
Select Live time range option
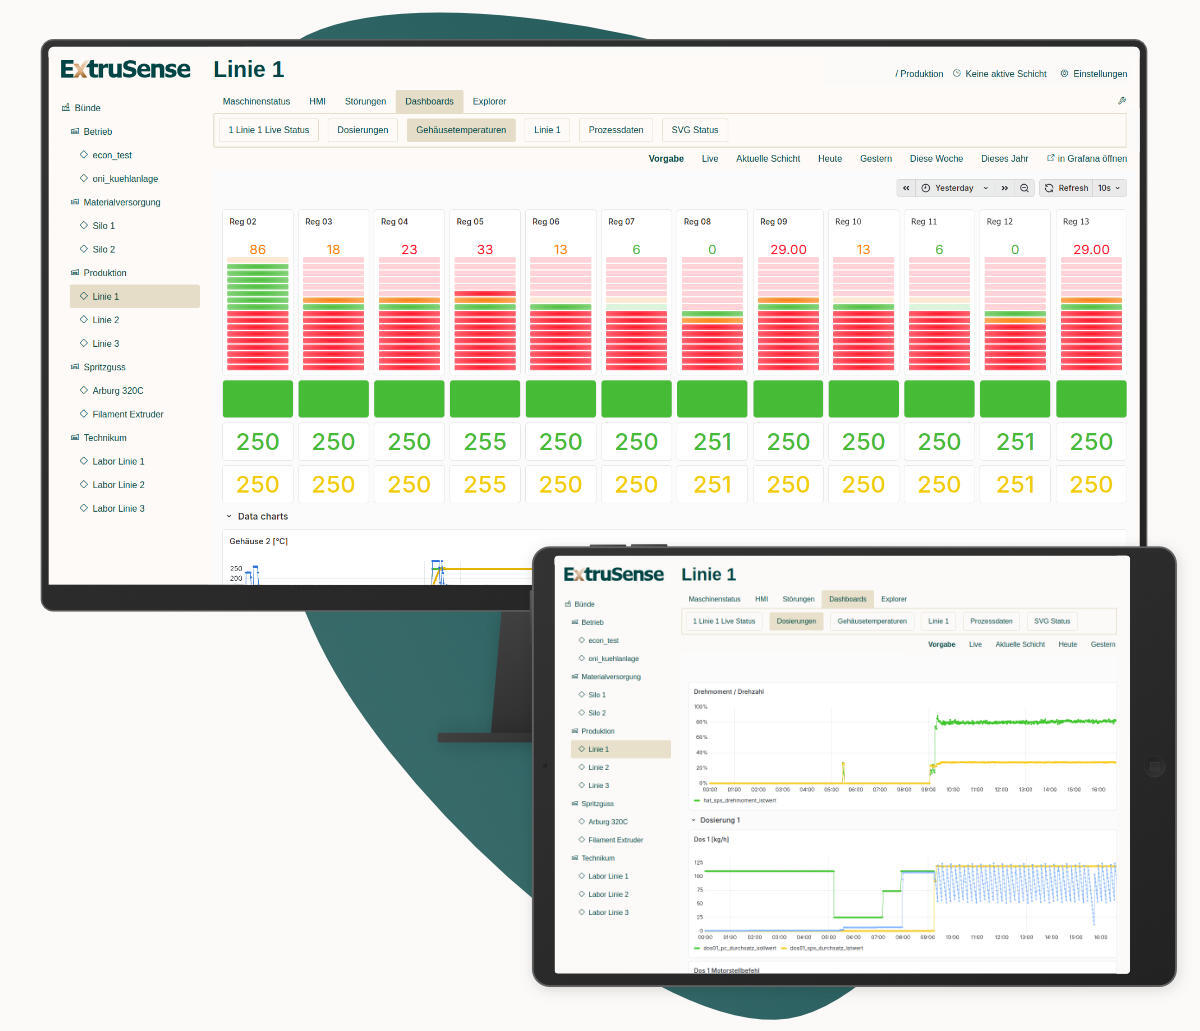coord(710,159)
